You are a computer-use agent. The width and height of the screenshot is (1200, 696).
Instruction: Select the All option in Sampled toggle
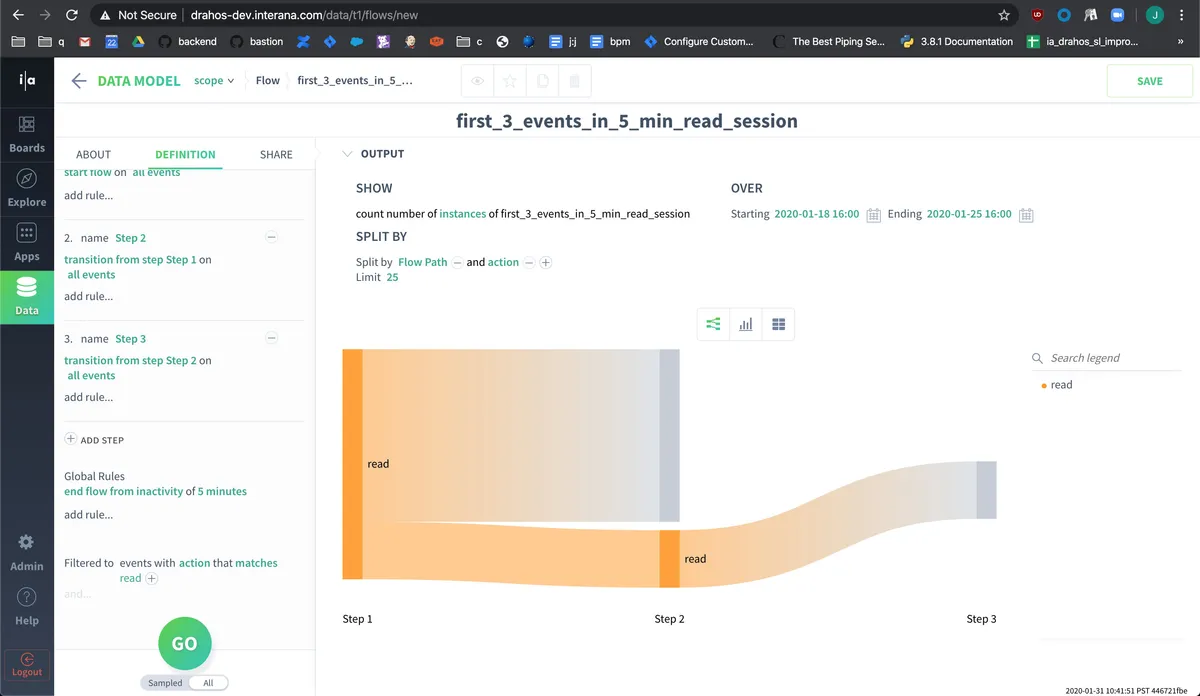point(208,683)
